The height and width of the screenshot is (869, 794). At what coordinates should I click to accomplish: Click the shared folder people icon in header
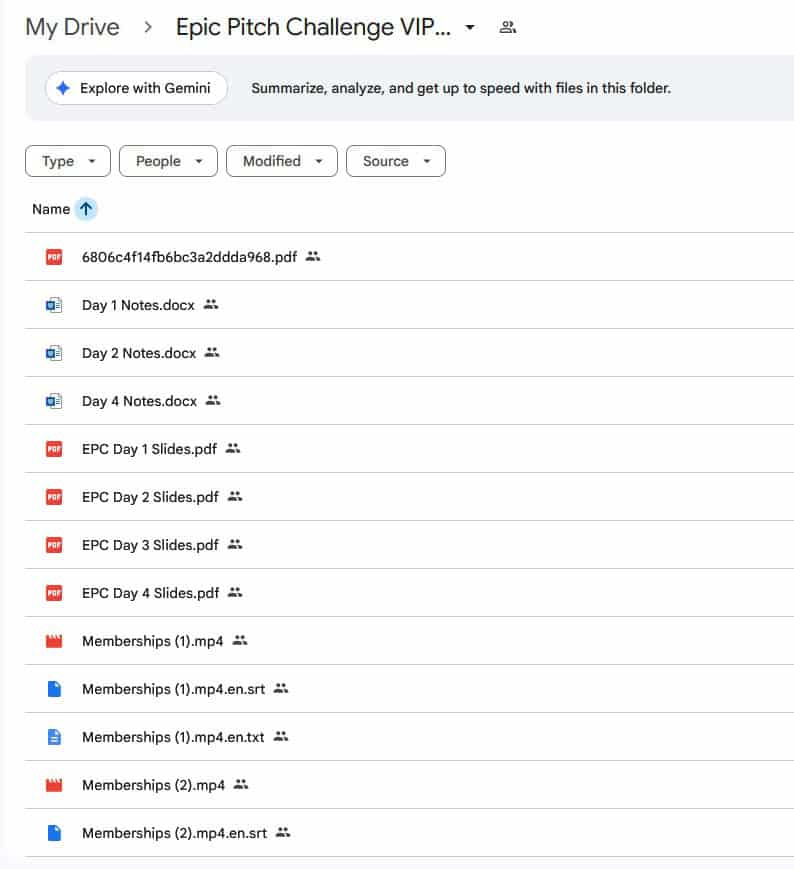[508, 27]
